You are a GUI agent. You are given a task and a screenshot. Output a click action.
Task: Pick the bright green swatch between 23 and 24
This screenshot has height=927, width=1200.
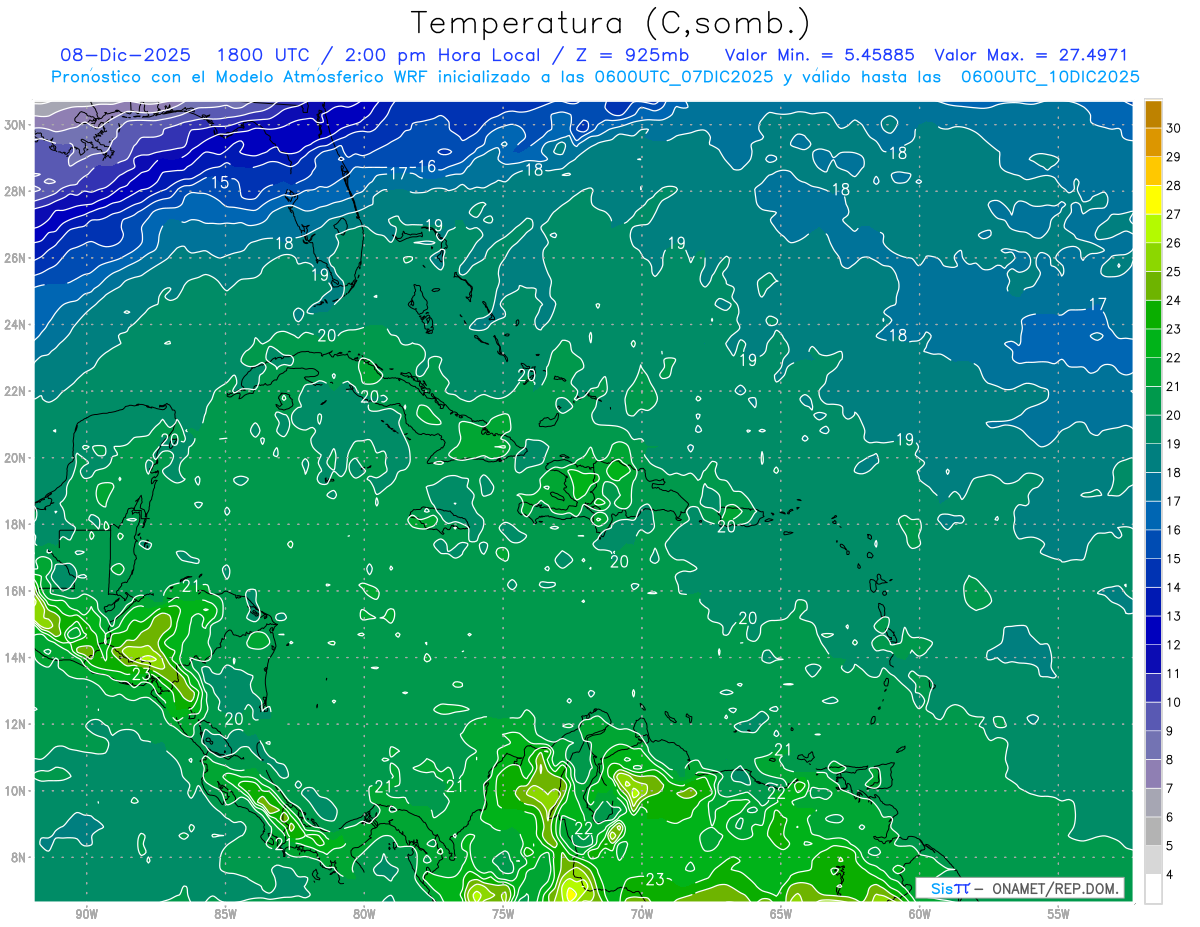(x=1153, y=314)
